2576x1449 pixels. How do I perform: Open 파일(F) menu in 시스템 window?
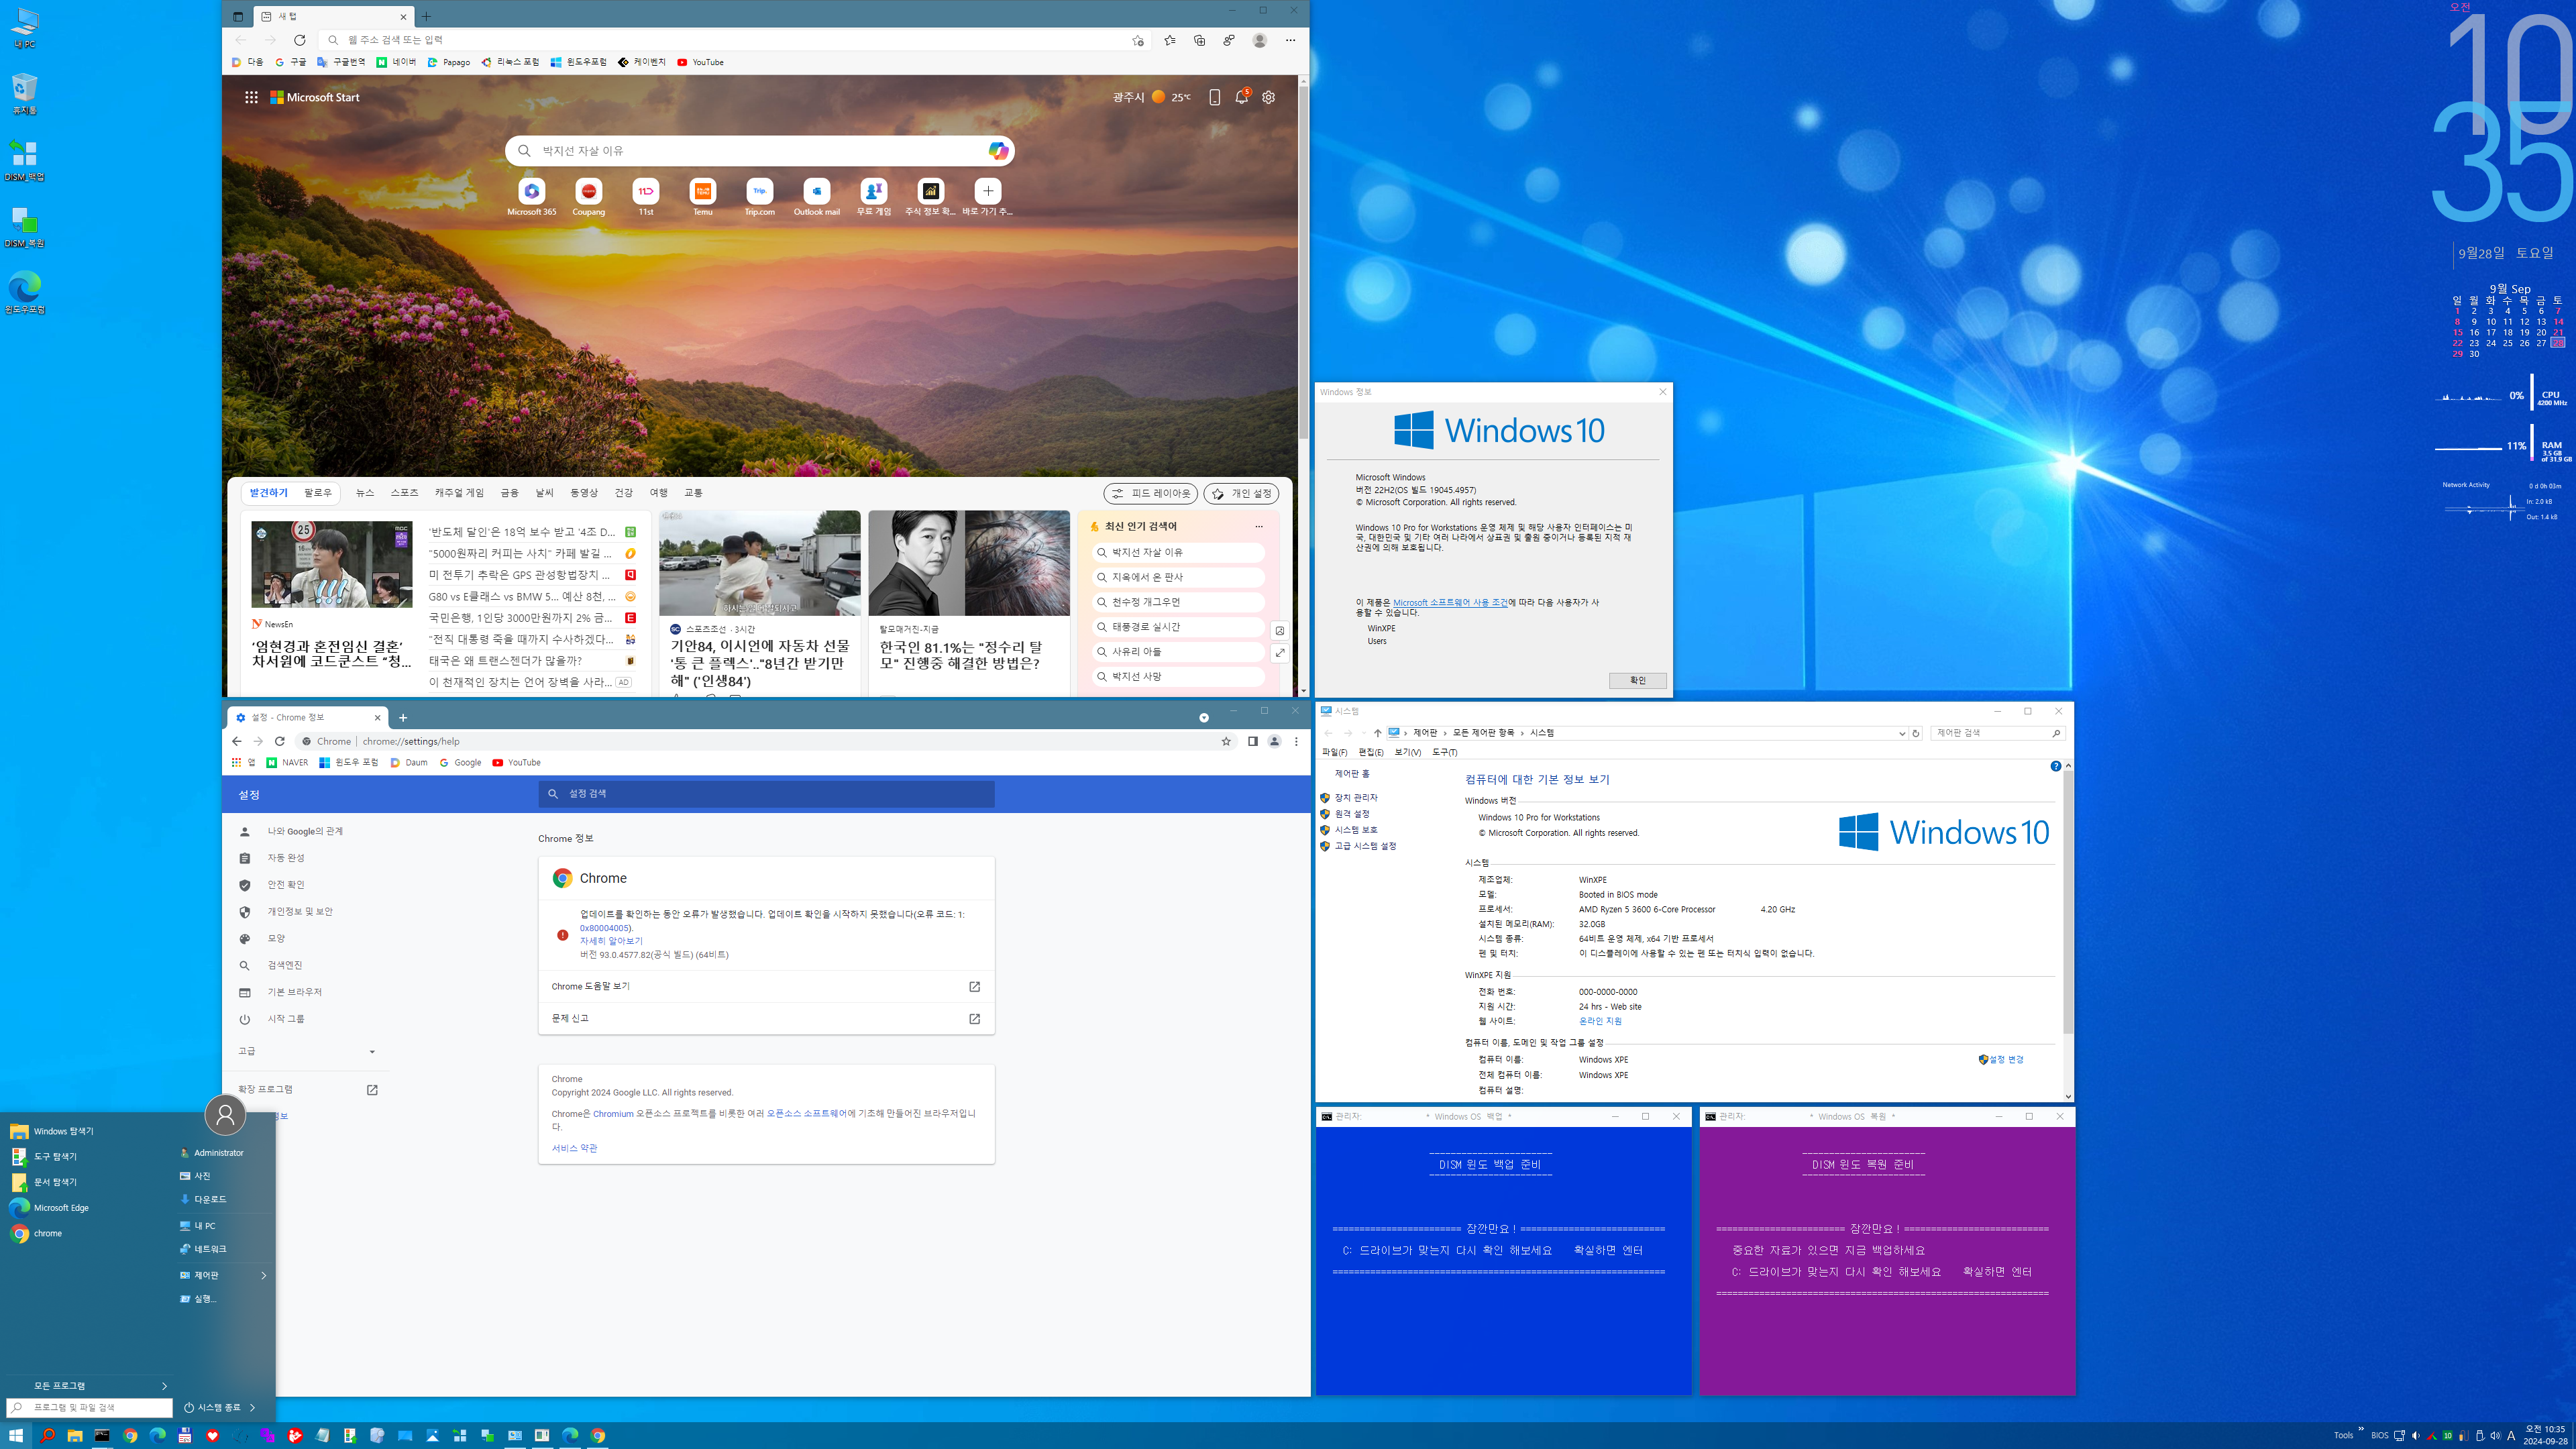pos(1334,752)
